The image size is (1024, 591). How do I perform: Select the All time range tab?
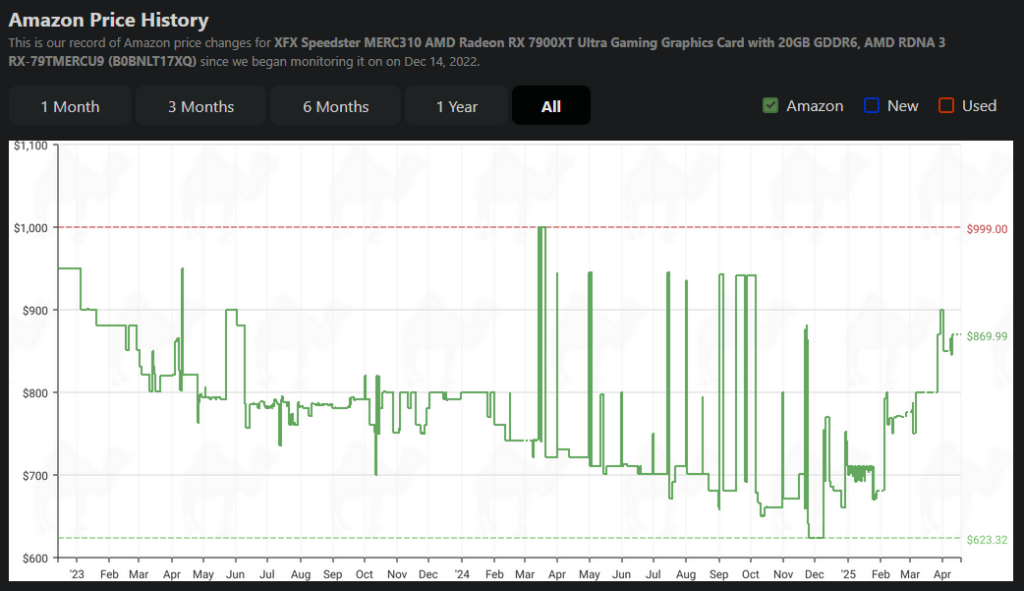(x=551, y=106)
